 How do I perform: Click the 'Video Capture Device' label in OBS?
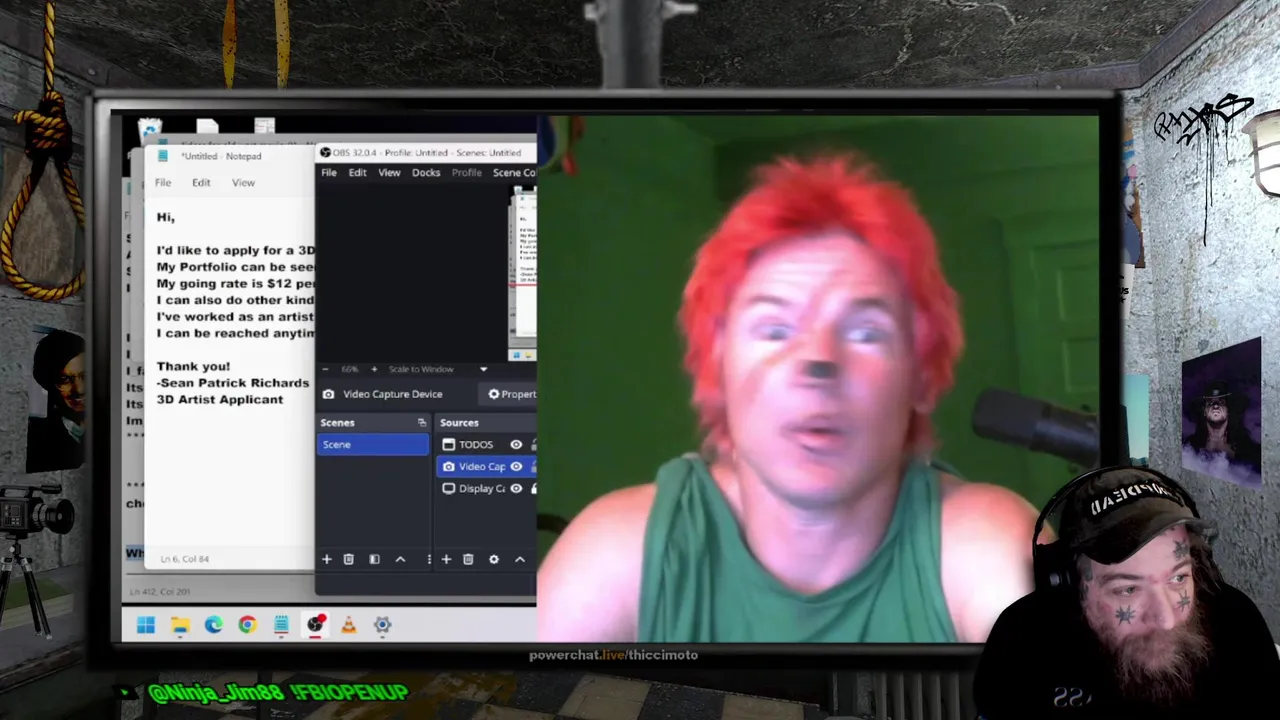(x=393, y=394)
